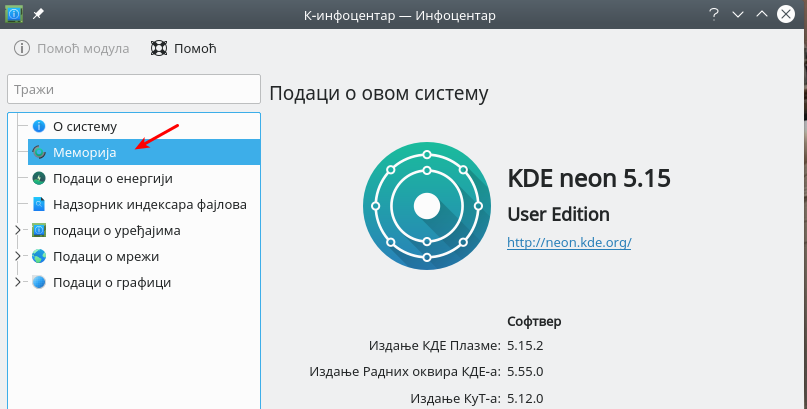Image resolution: width=807 pixels, height=409 pixels.
Task: Expand the подаци о уређајима tree node
Action: coord(17,230)
